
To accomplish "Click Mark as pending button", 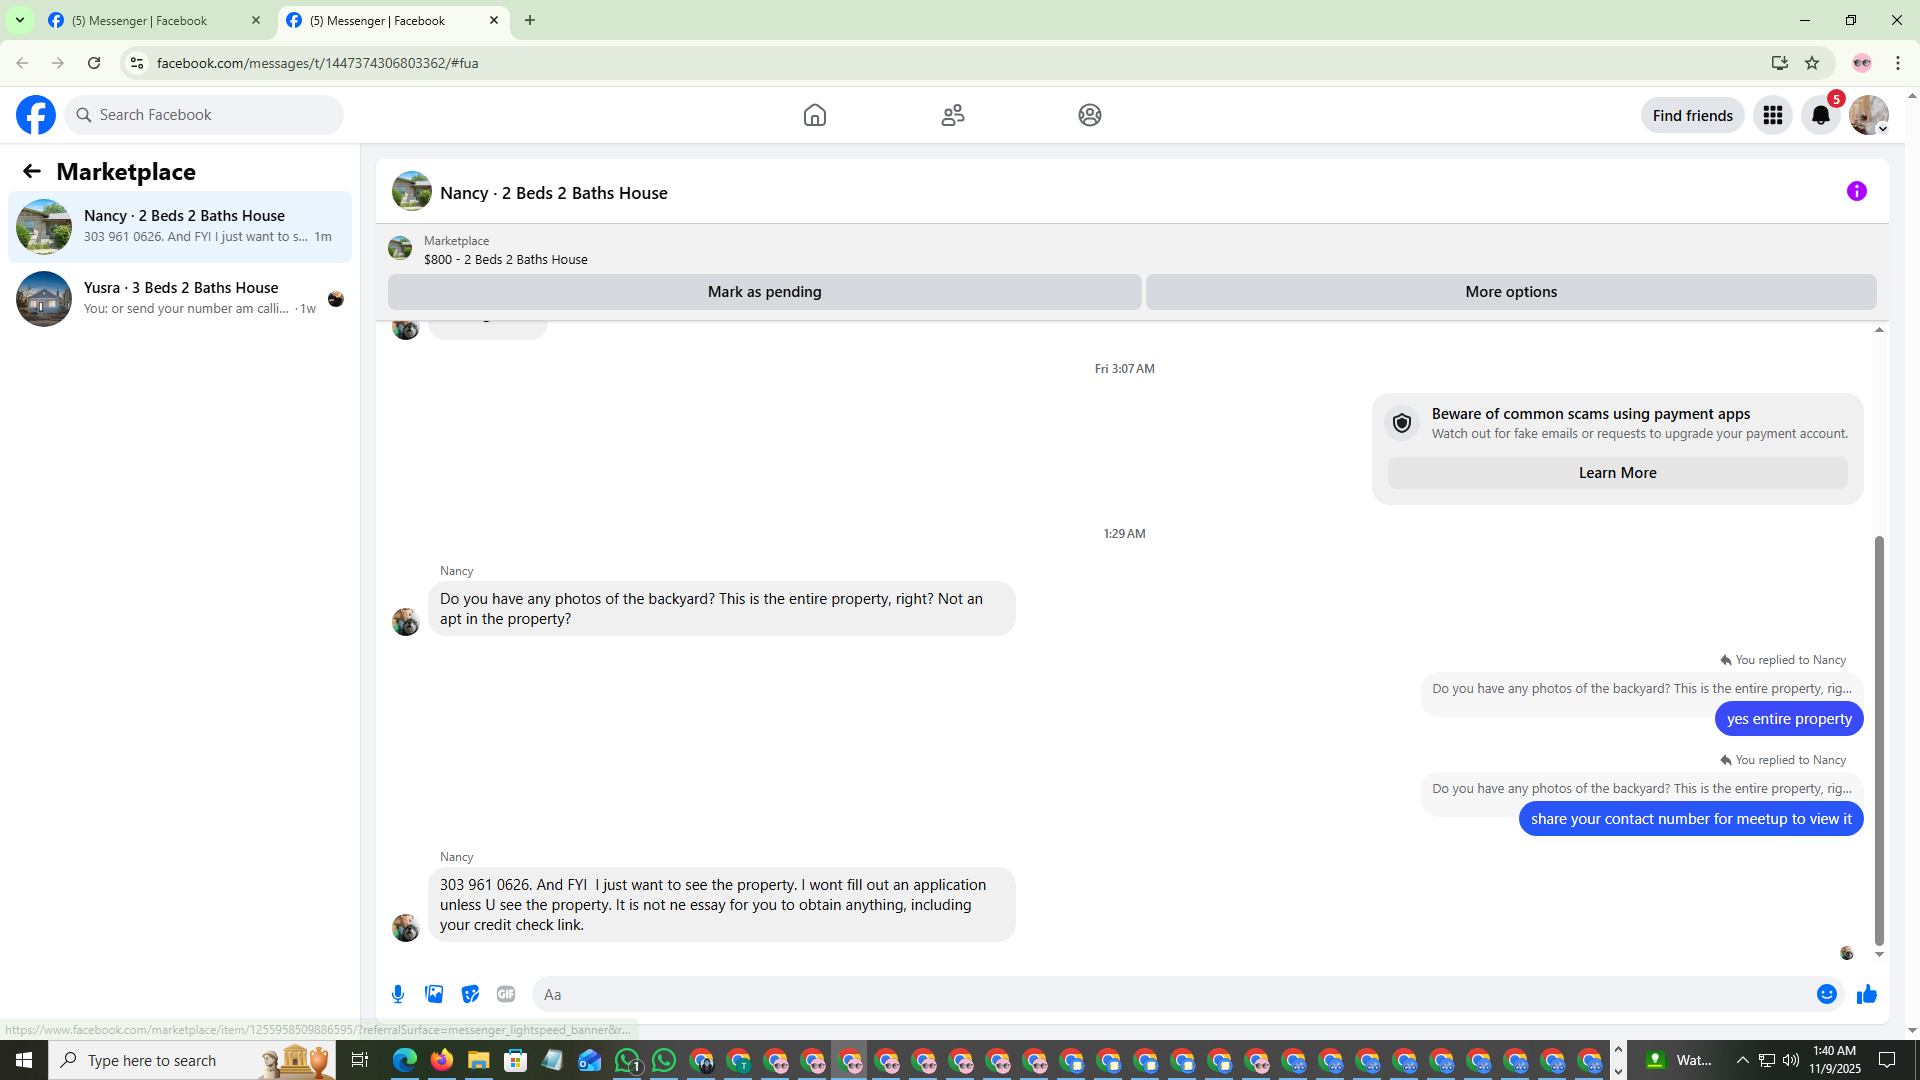I will coord(764,292).
